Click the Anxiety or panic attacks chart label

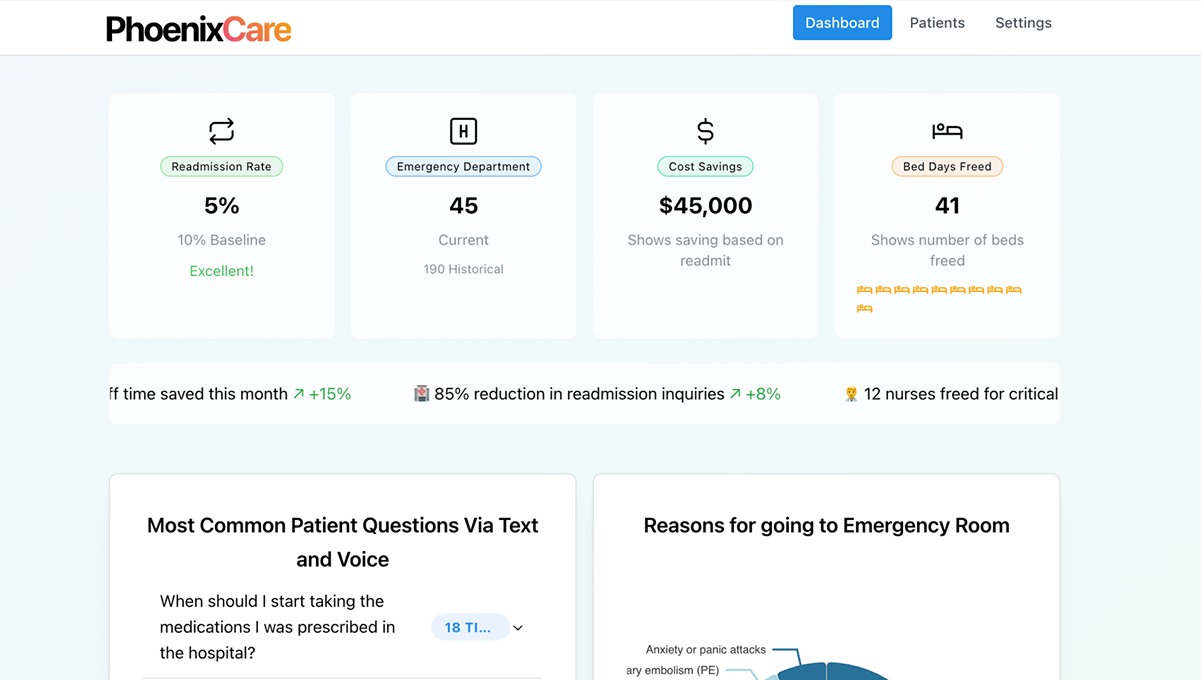click(x=705, y=650)
